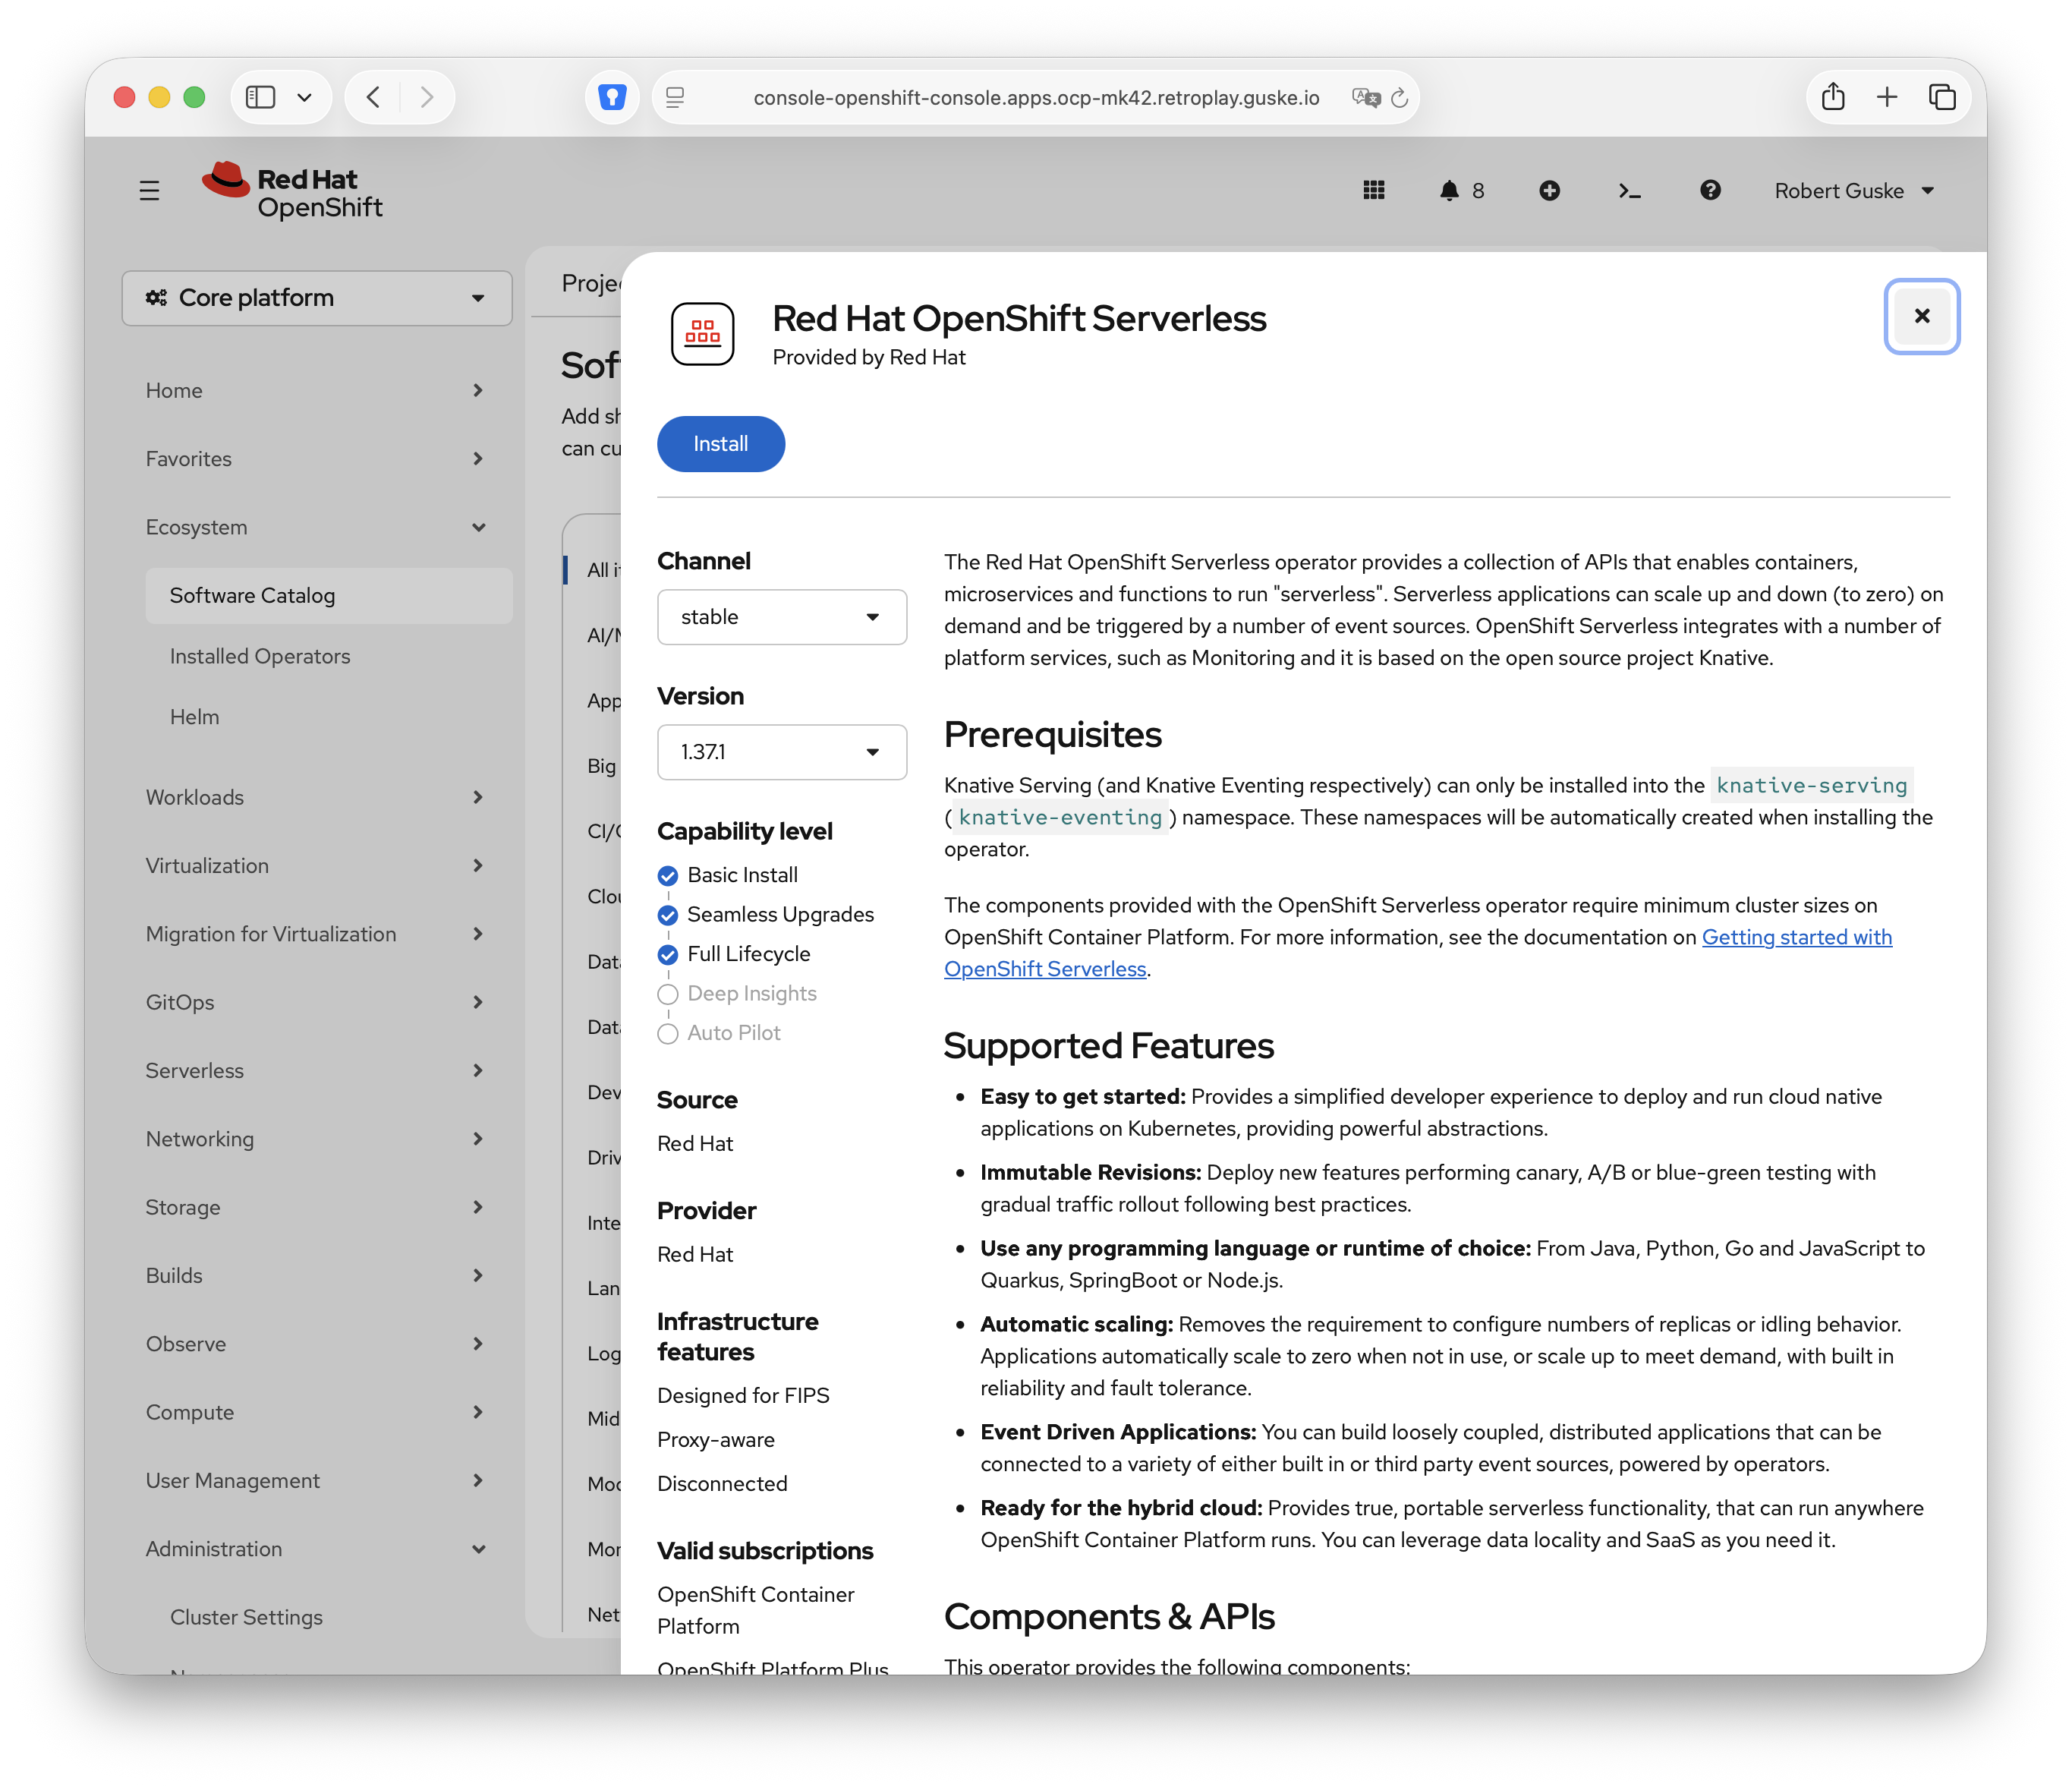This screenshot has width=2072, height=1787.
Task: Select the Auto Pilot capability radio
Action: point(668,1033)
